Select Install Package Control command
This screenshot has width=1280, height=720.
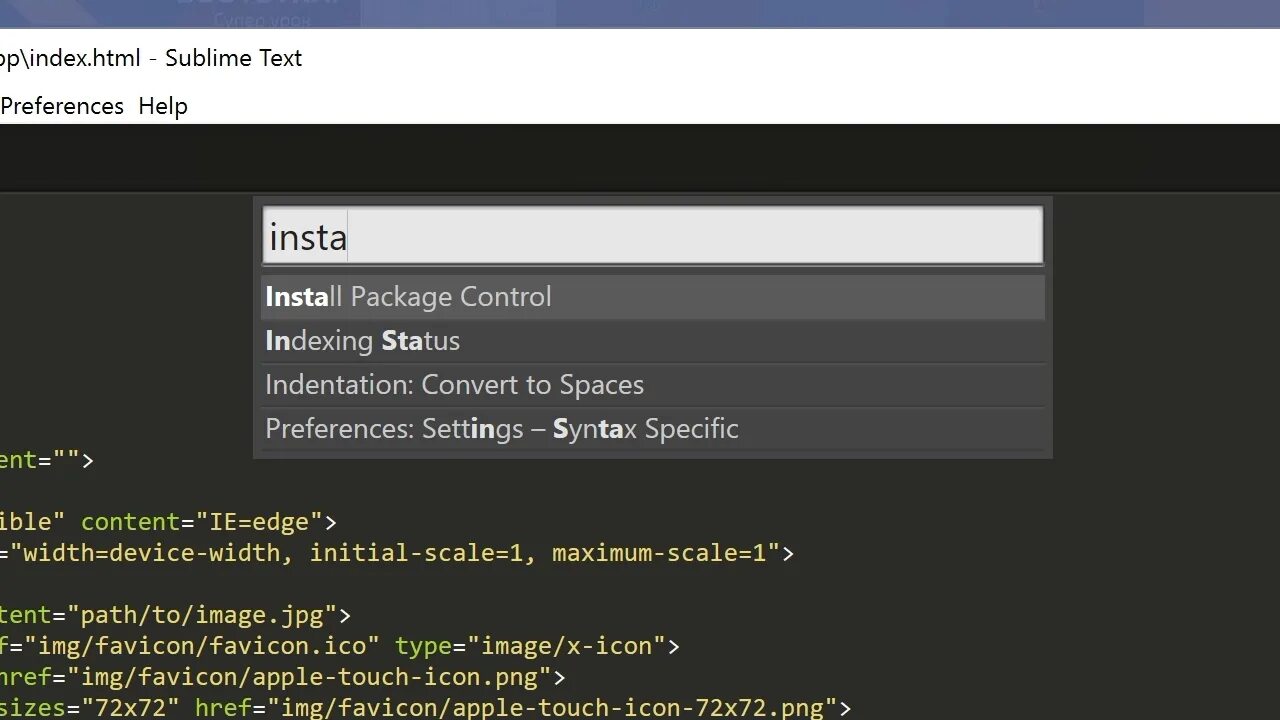point(652,297)
